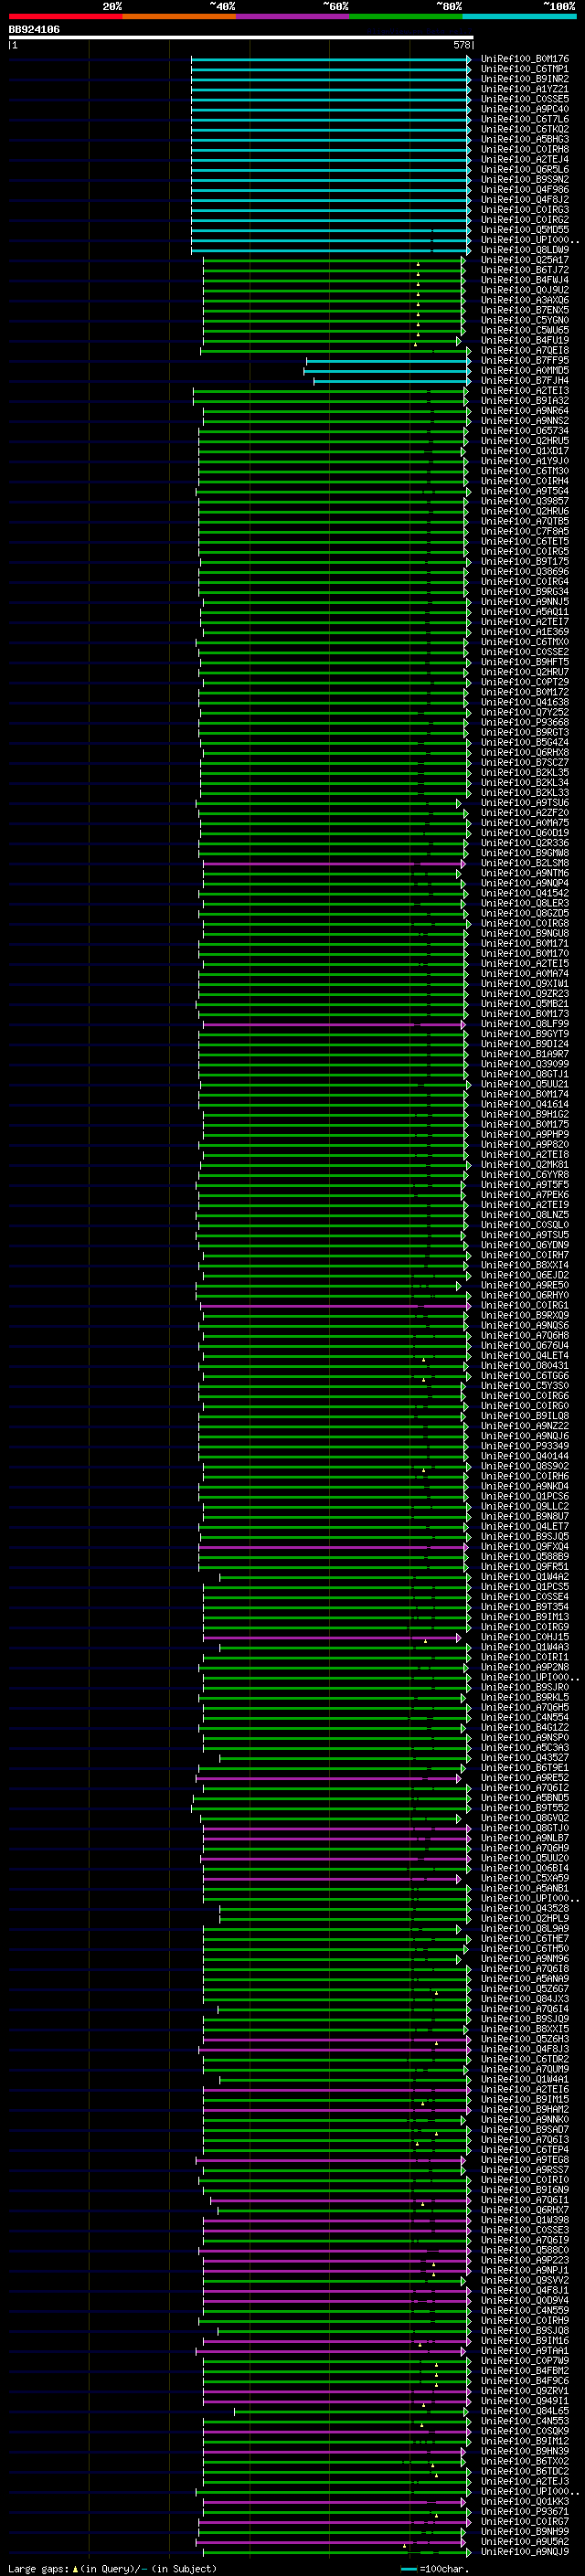Select the UniRef100_B9S9N2 label
This screenshot has width=585, height=2576.
point(524,180)
